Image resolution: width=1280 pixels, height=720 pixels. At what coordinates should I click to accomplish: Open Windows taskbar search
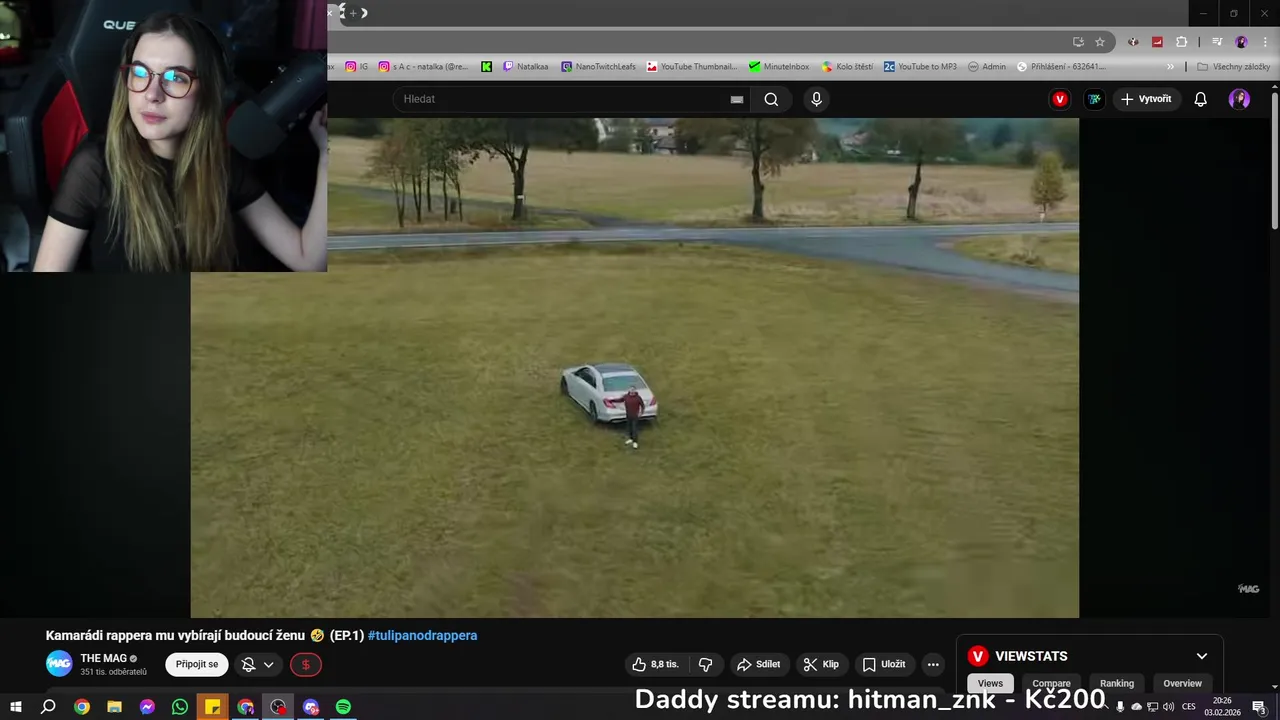[48, 707]
